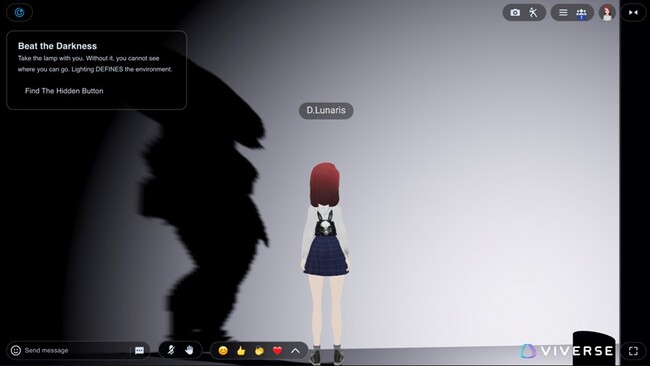The image size is (650, 367).
Task: Send the smiley face reaction
Action: (223, 350)
